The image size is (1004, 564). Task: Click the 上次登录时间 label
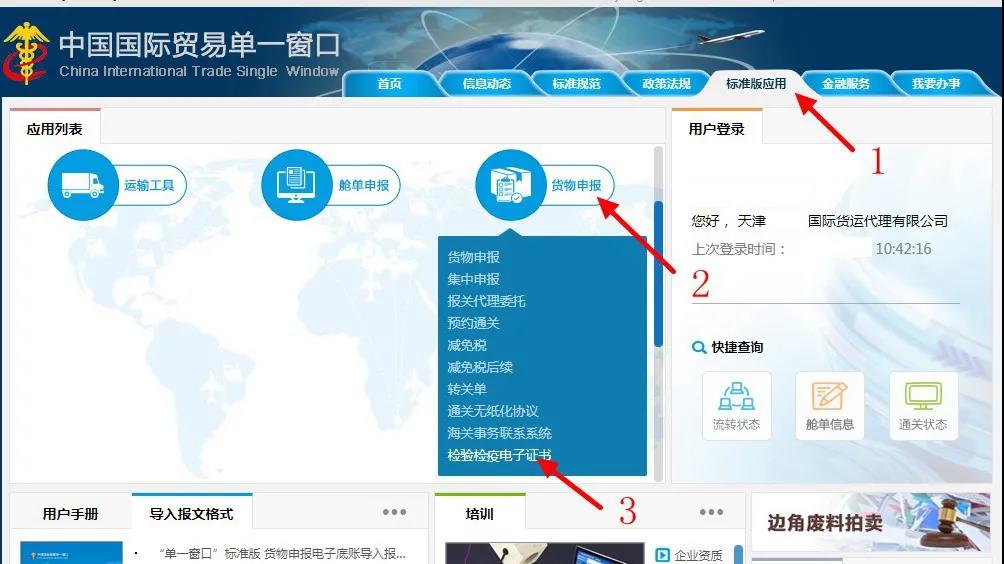coord(738,249)
